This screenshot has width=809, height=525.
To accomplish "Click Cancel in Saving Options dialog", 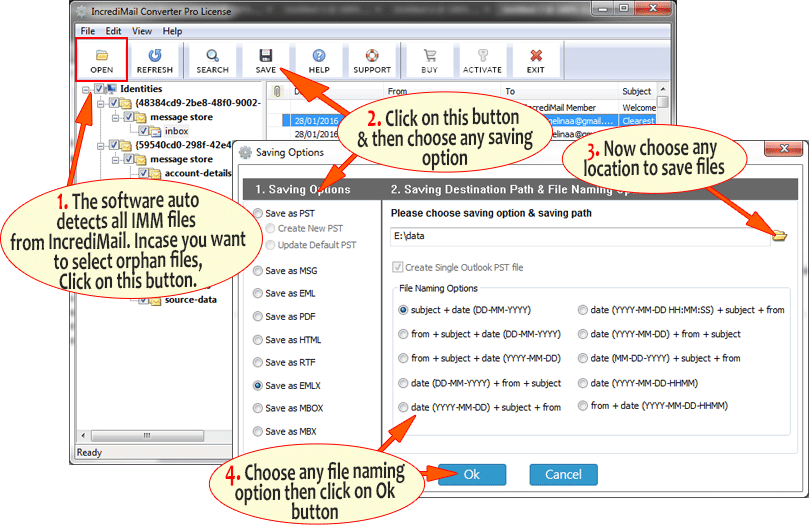I will click(563, 474).
